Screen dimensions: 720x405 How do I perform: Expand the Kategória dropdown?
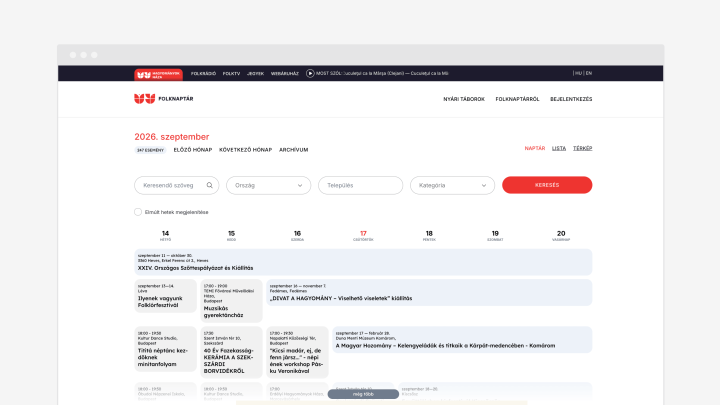click(452, 186)
